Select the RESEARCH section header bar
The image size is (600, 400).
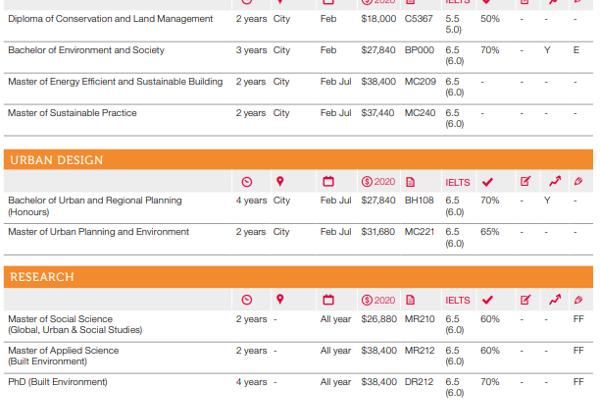tap(298, 276)
